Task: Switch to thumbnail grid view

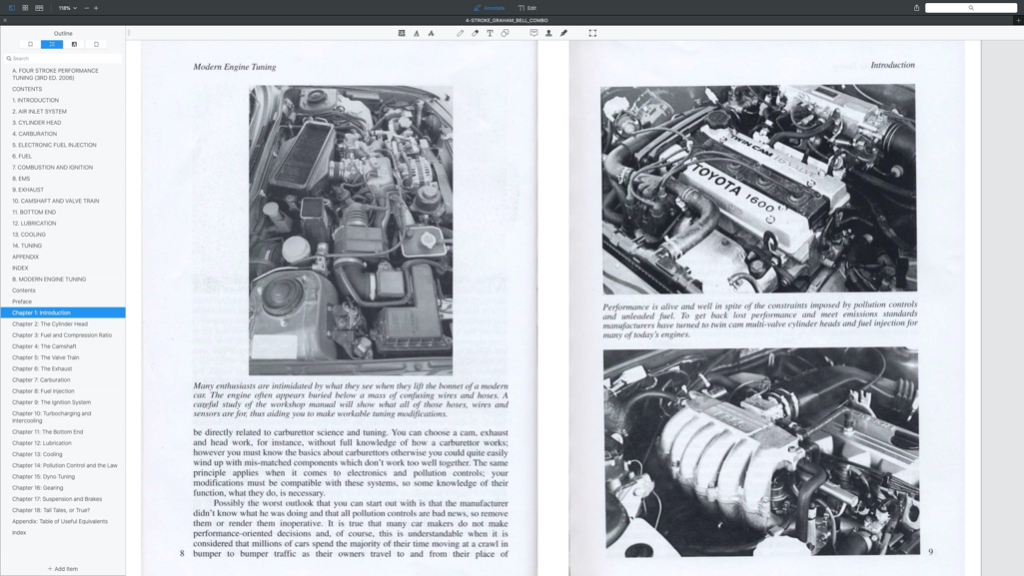Action: pos(25,8)
